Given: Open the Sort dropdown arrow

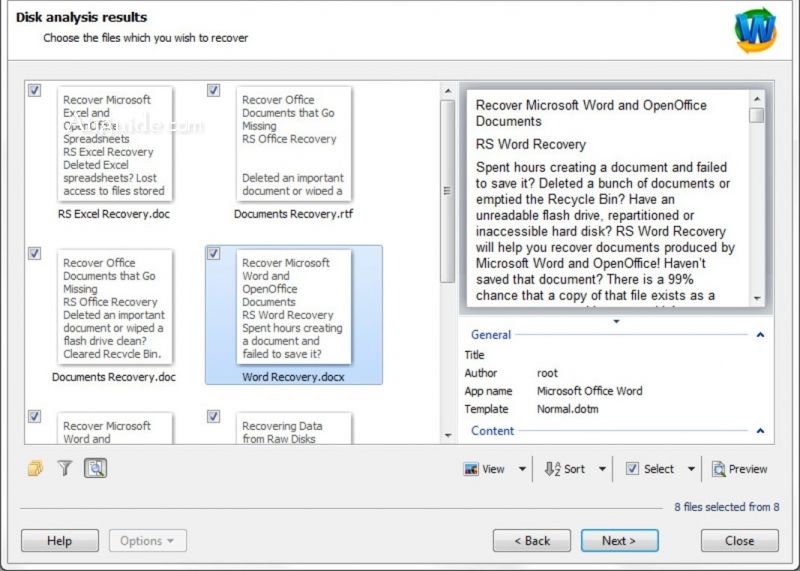Looking at the screenshot, I should pos(603,469).
